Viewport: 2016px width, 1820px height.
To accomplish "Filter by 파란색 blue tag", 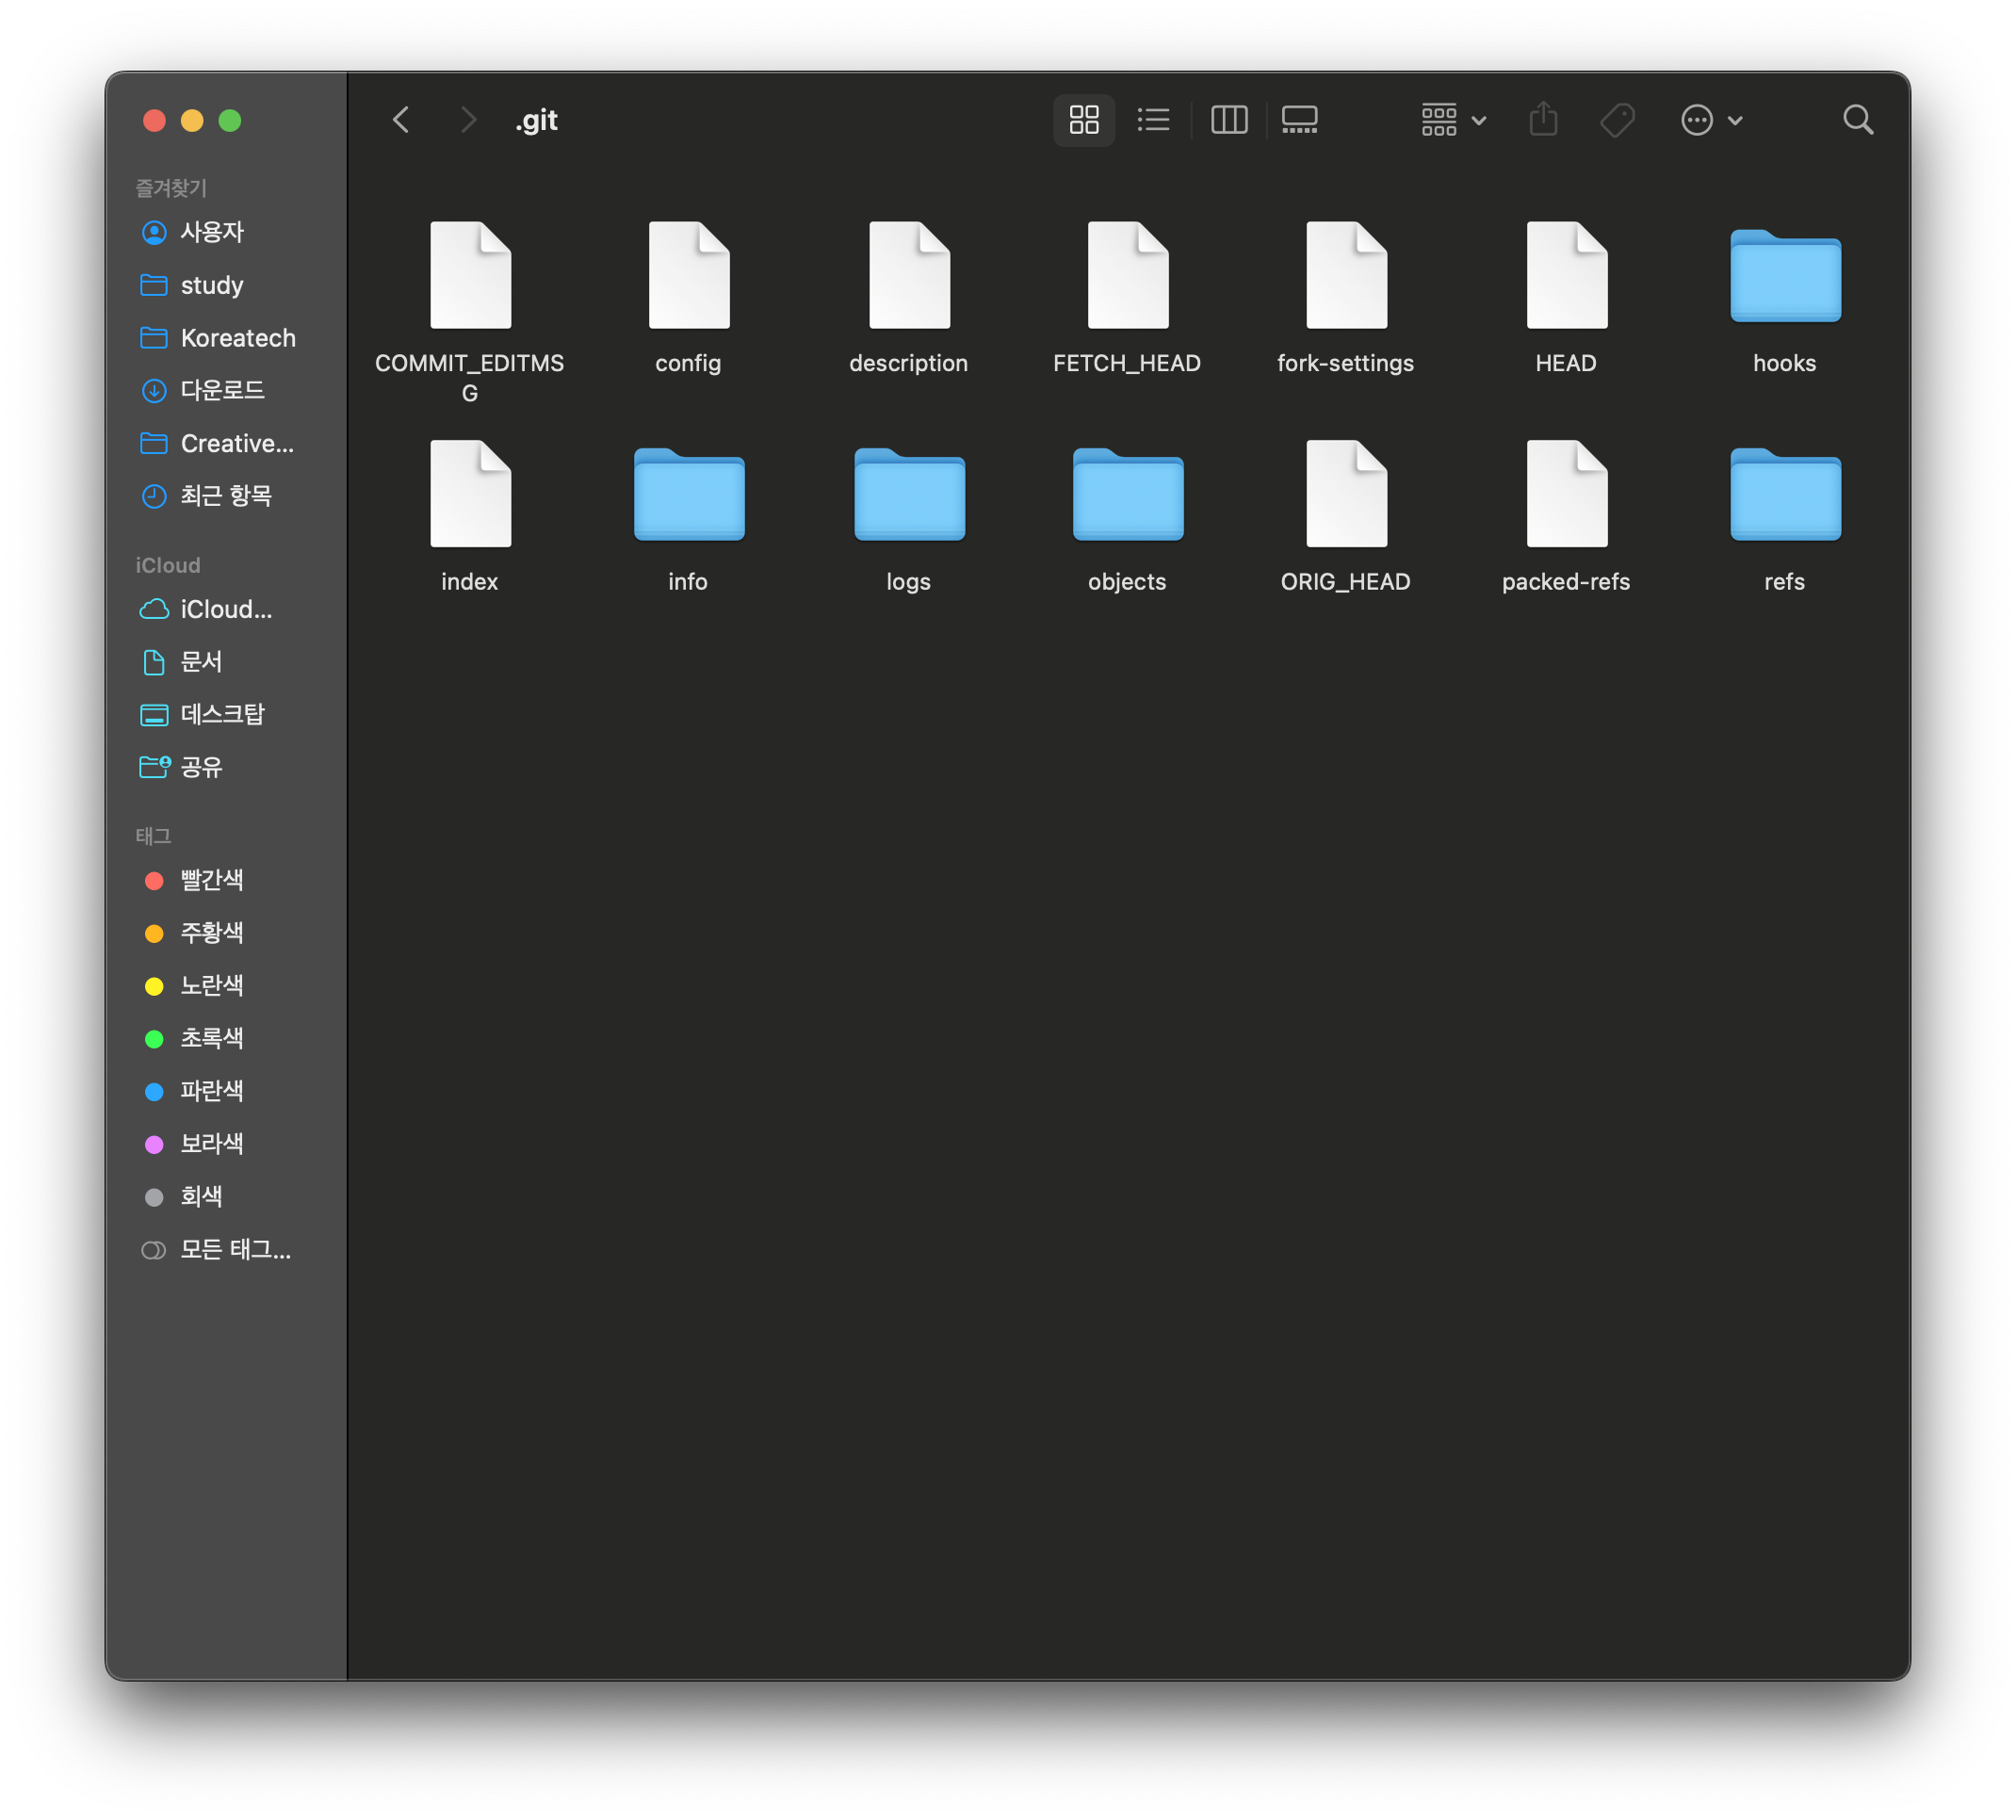I will coord(211,1091).
